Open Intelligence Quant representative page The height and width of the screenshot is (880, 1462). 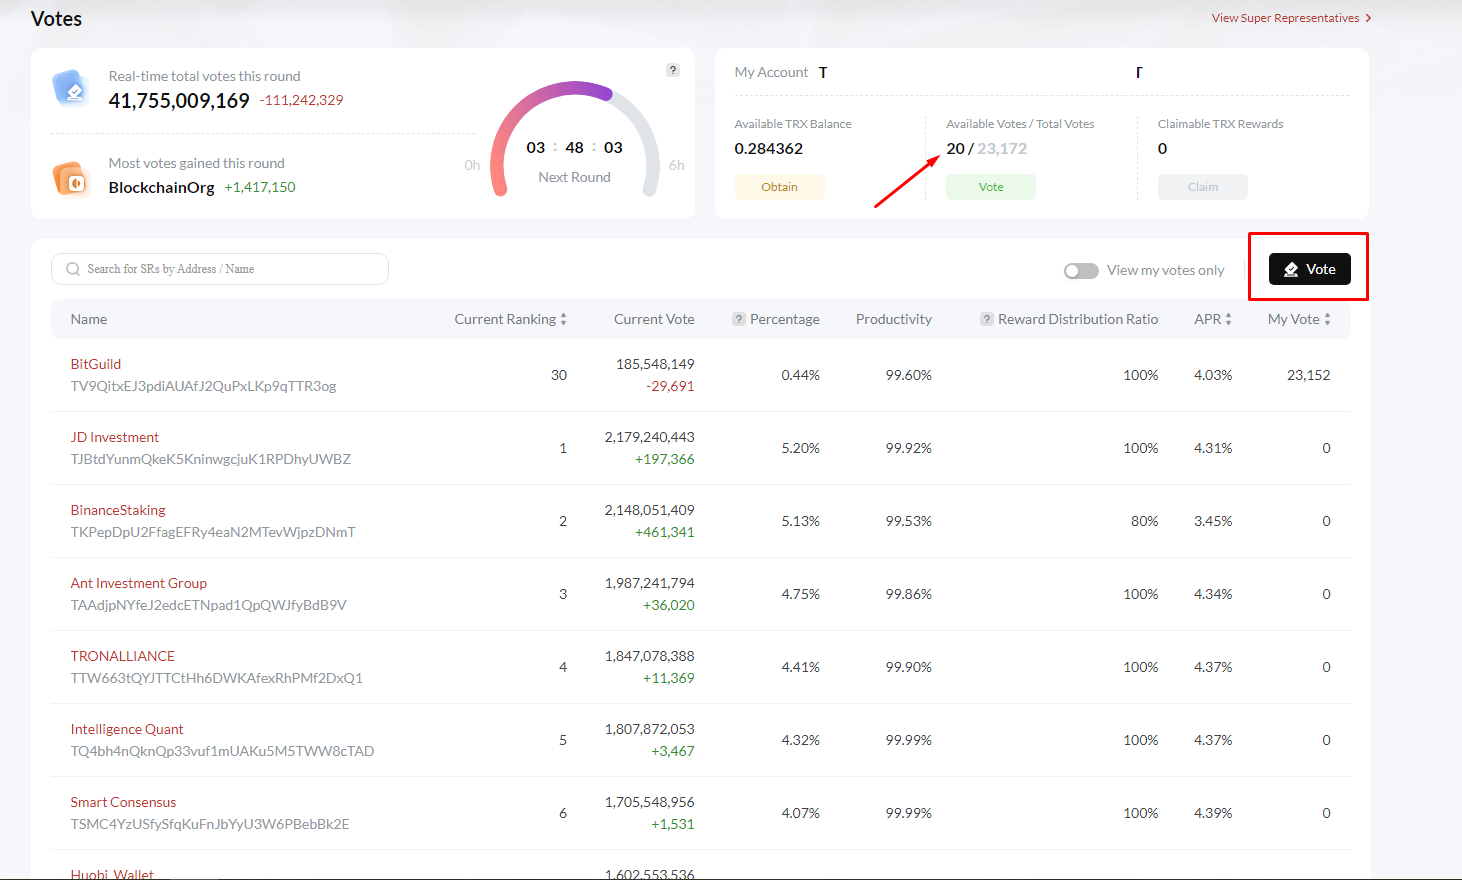[127, 729]
